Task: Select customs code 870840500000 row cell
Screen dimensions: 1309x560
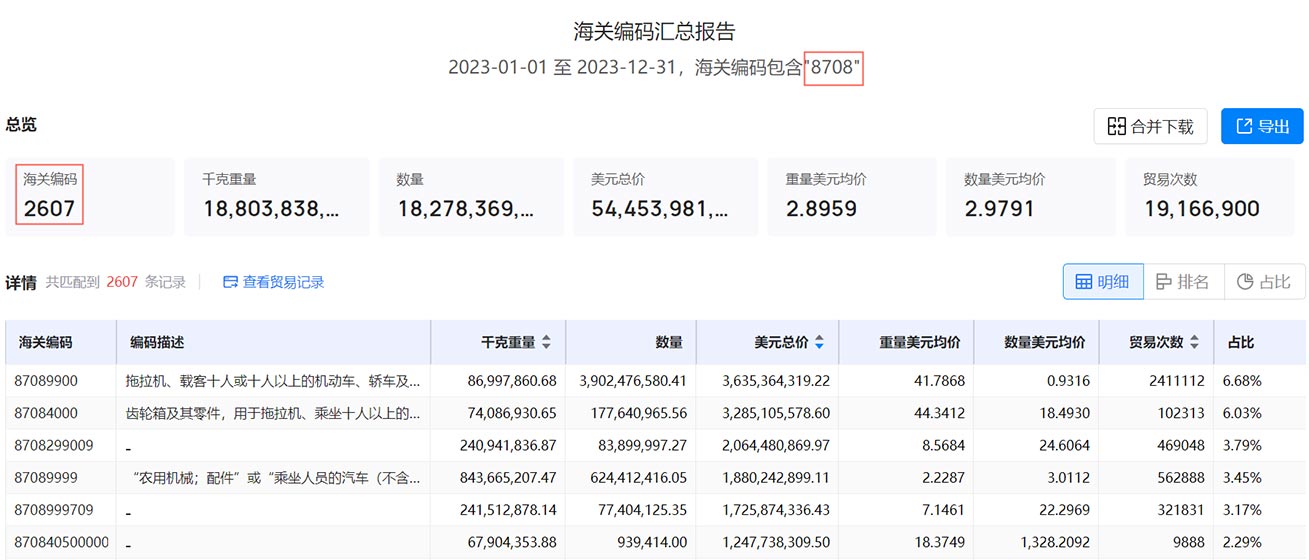Action: pos(61,542)
